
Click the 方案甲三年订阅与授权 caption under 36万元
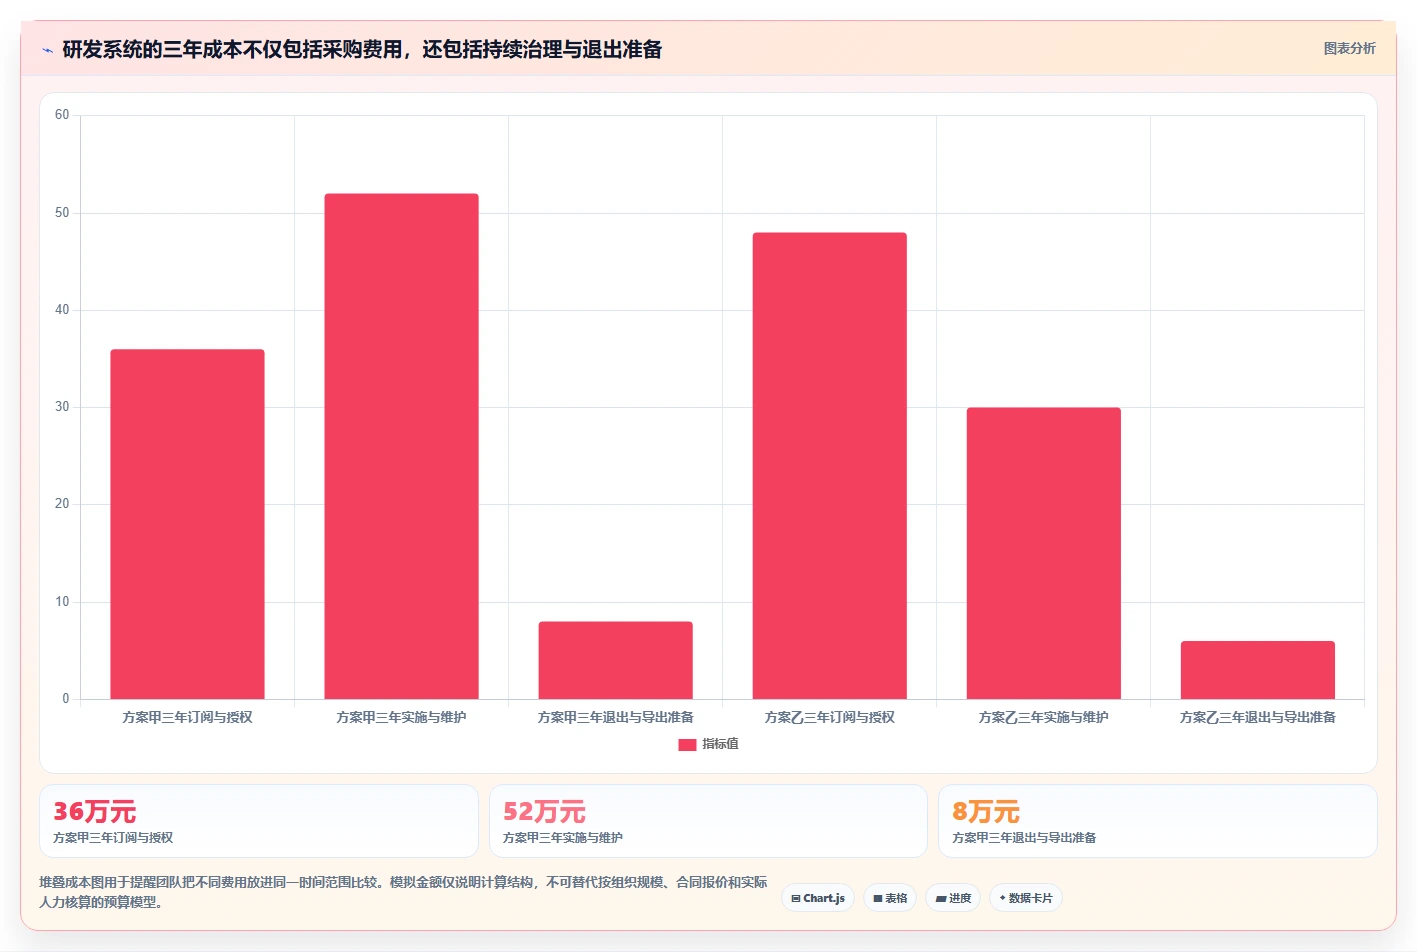coord(113,838)
